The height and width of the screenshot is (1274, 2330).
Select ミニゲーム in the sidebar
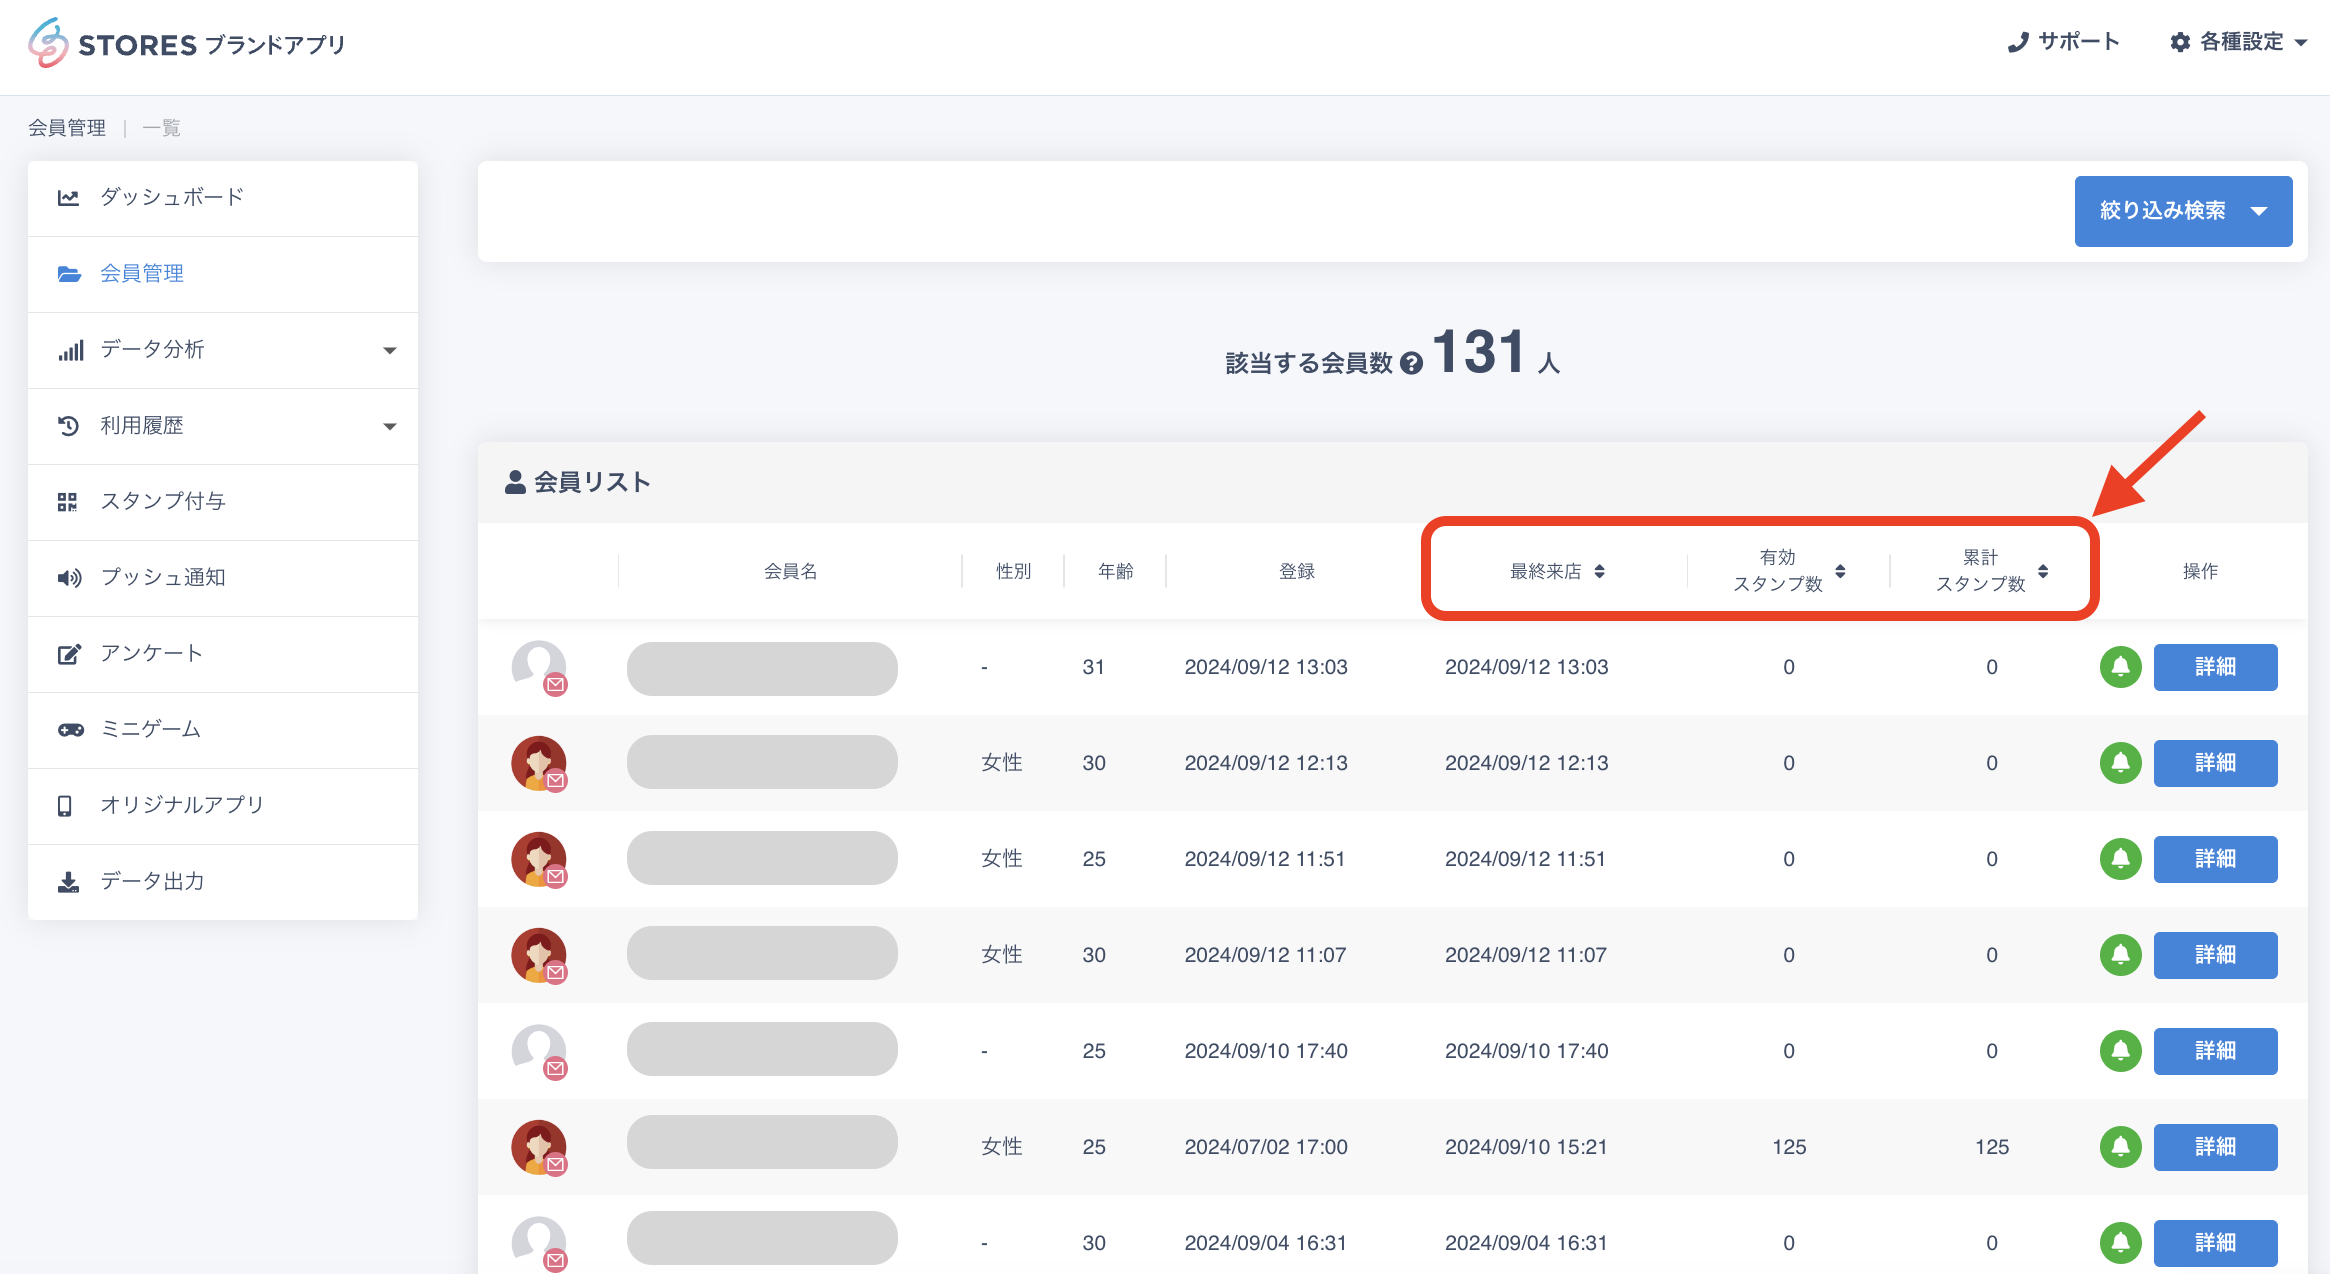click(151, 729)
